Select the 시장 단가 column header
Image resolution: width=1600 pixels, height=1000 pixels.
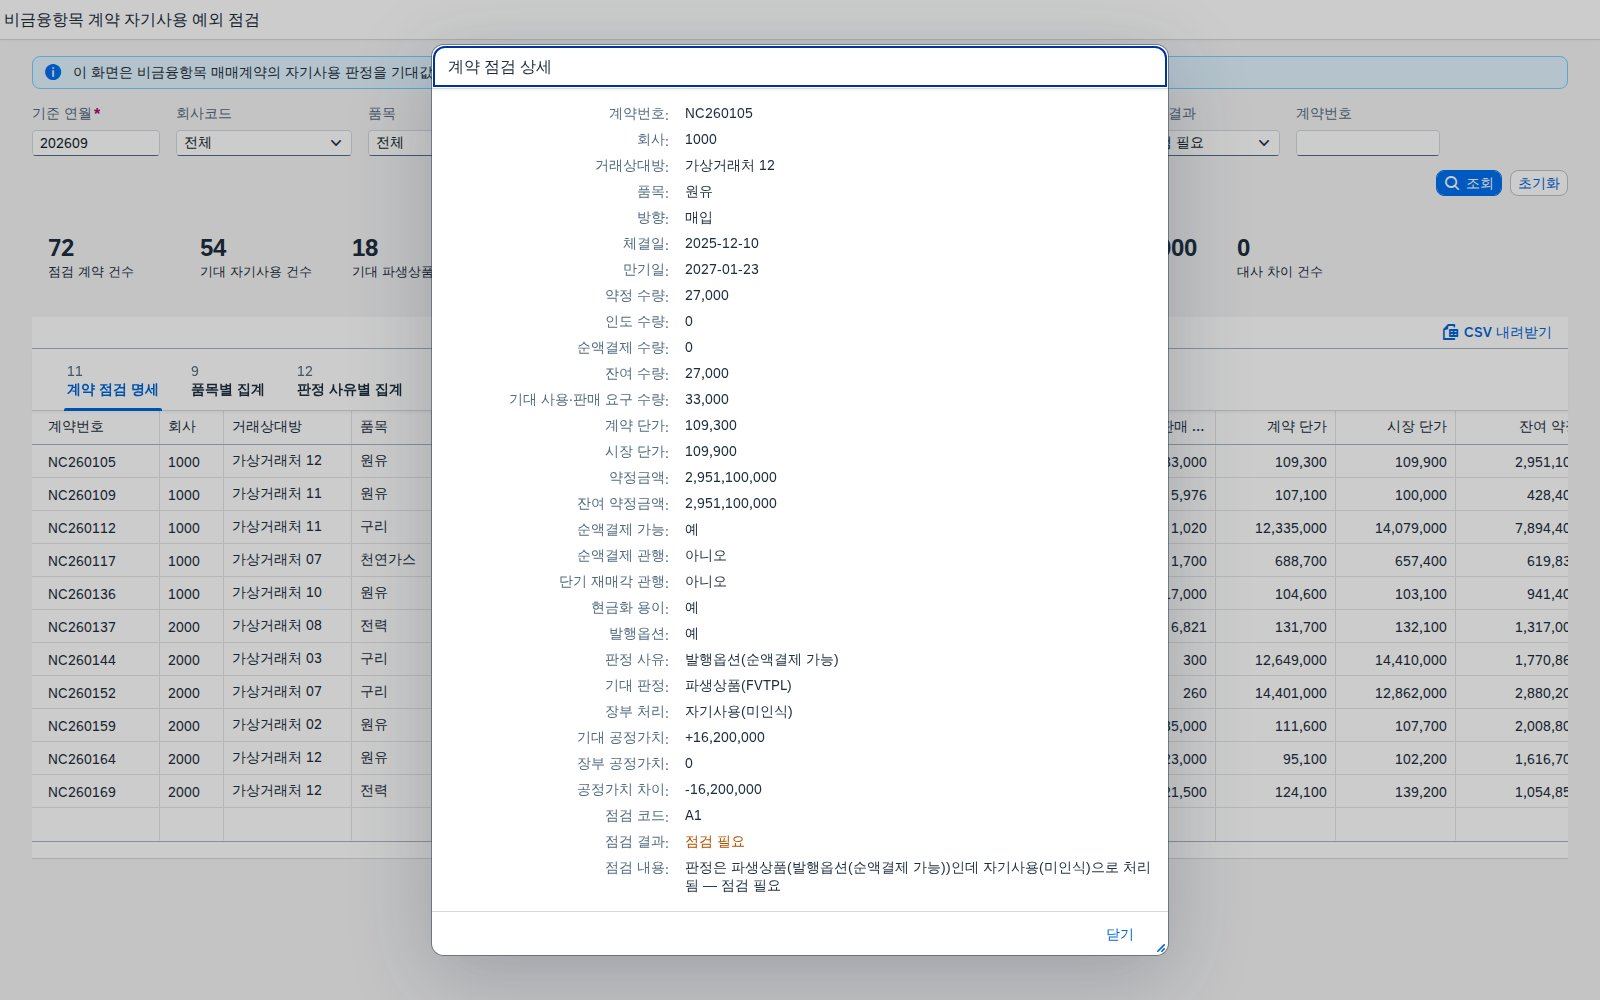point(1396,427)
